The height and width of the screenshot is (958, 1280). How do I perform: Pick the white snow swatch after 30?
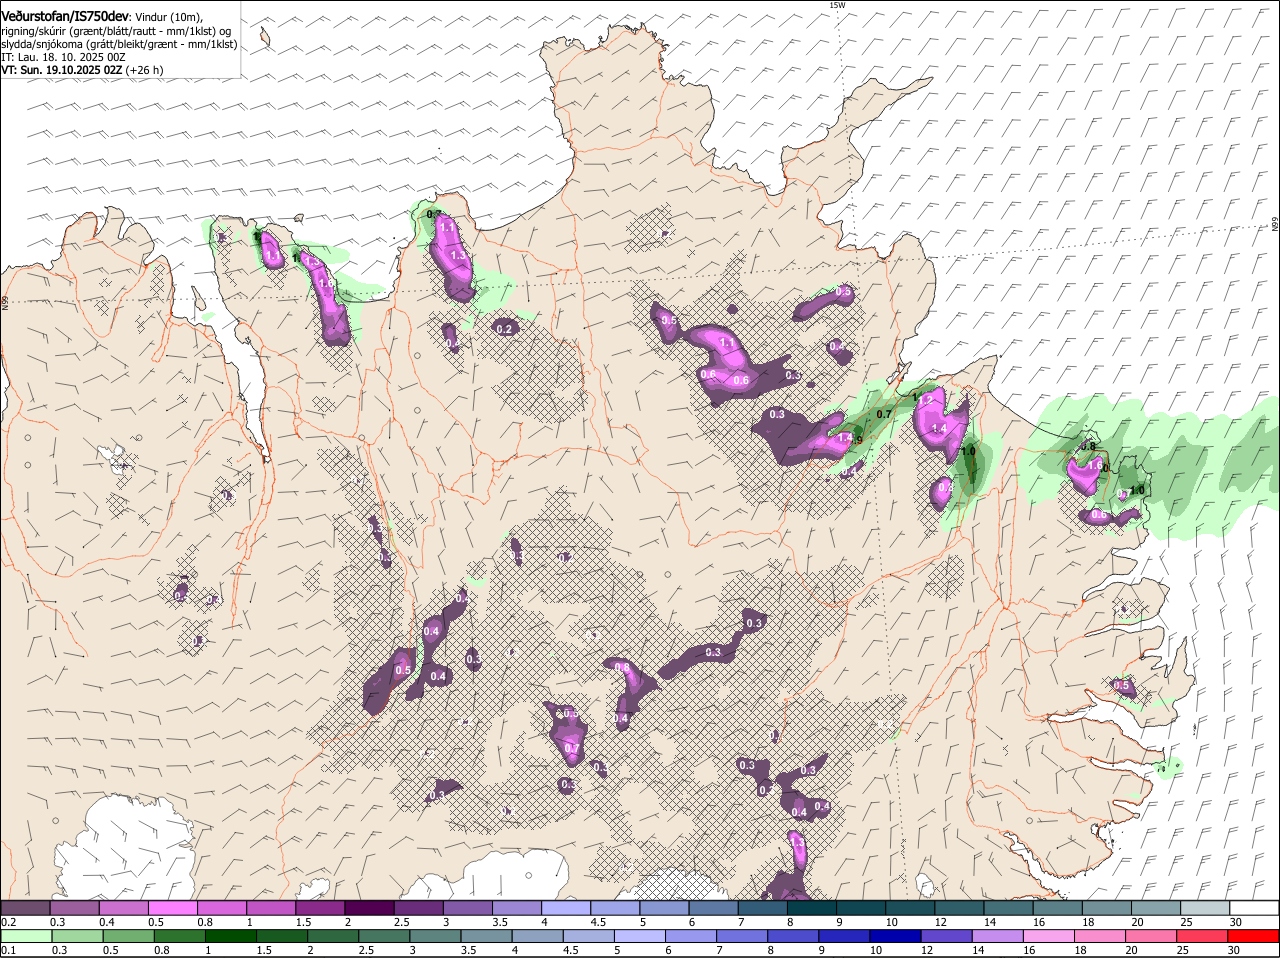click(x=1255, y=907)
